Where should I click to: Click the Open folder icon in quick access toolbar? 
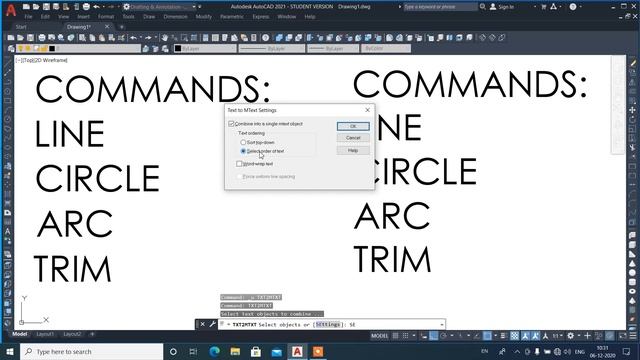(36, 7)
